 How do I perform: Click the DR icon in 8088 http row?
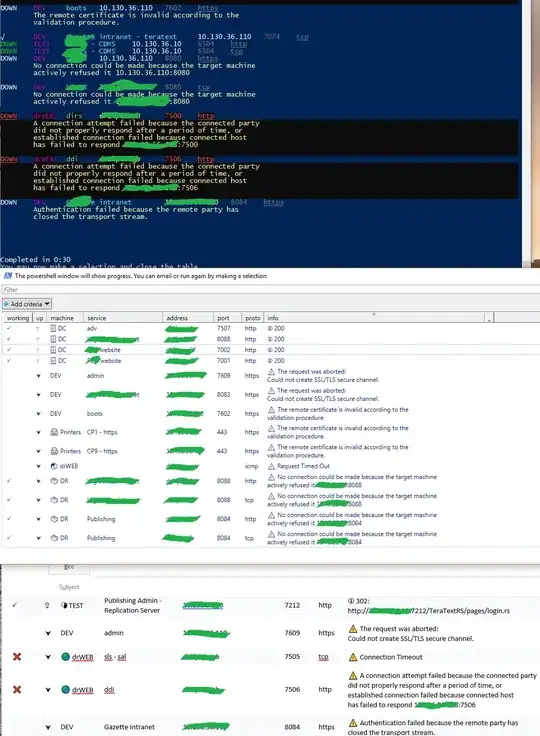[x=54, y=481]
